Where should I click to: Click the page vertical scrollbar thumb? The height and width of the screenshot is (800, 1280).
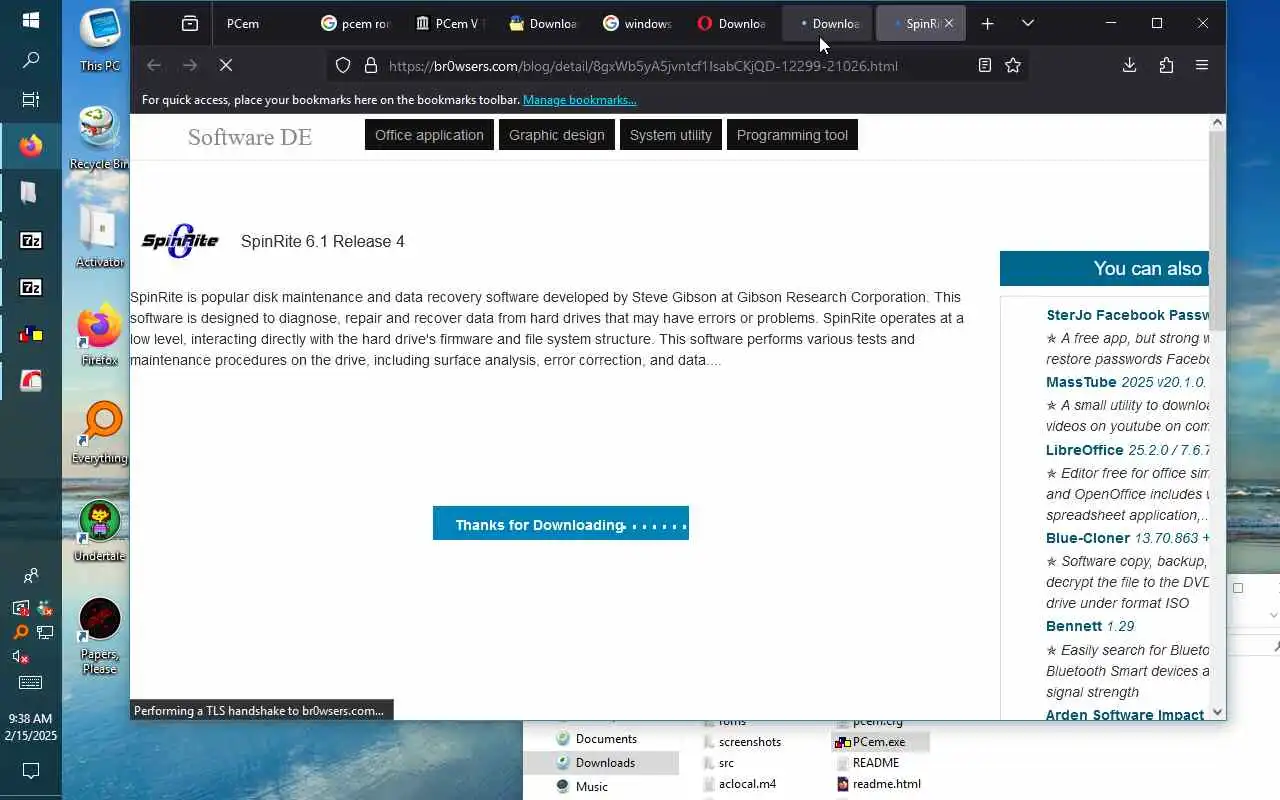coord(1217,230)
